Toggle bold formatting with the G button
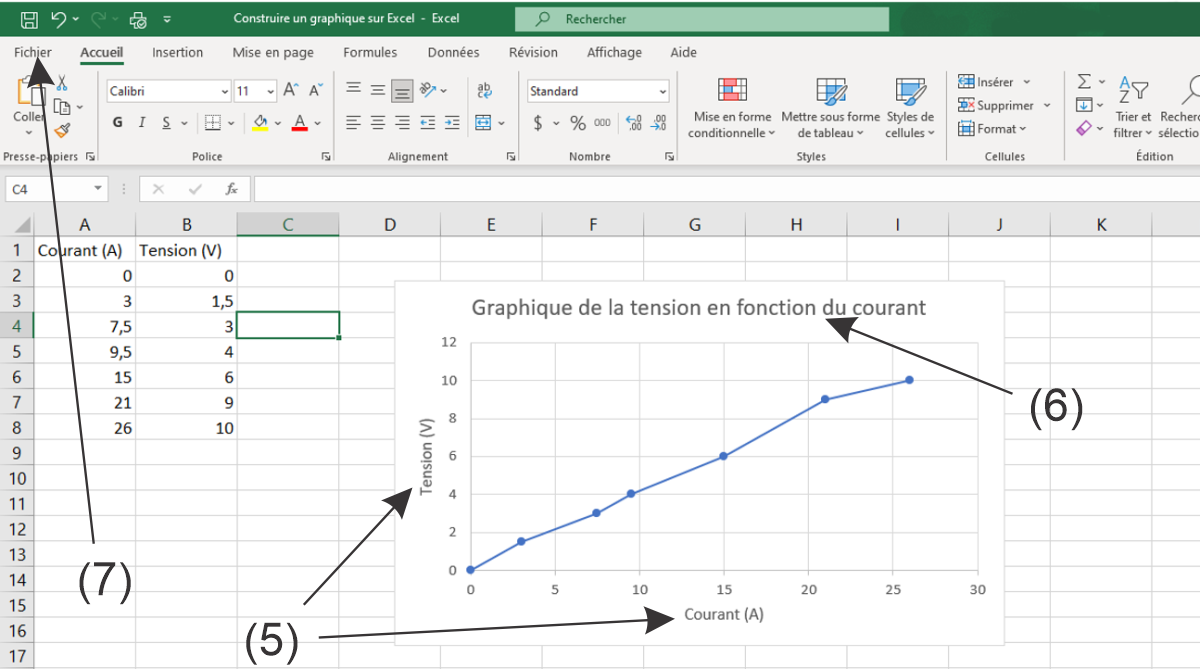 [118, 123]
